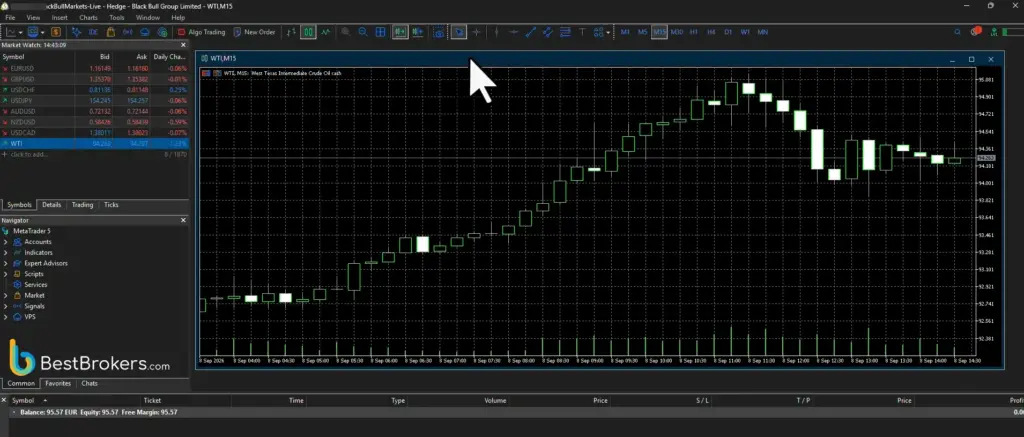Screen dimensions: 1024x437
Task: Select the cursor arrow tool
Action: [x=459, y=32]
